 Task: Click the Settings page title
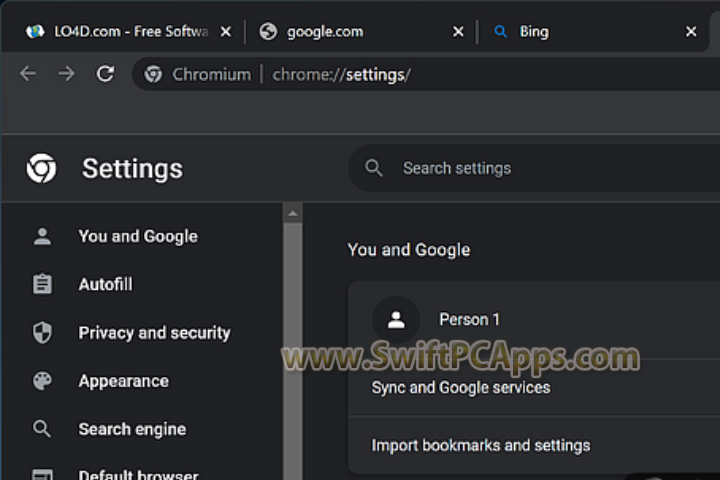[132, 169]
